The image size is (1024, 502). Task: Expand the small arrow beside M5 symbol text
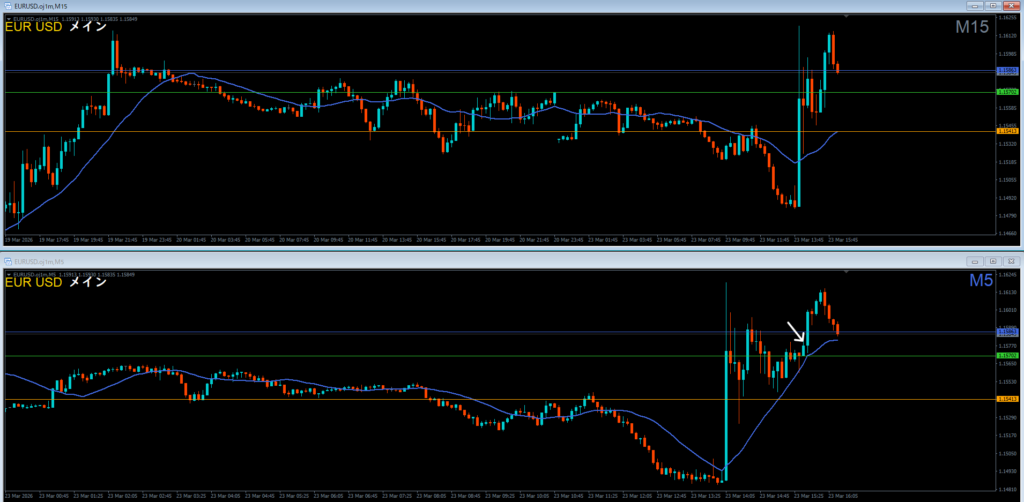9,273
